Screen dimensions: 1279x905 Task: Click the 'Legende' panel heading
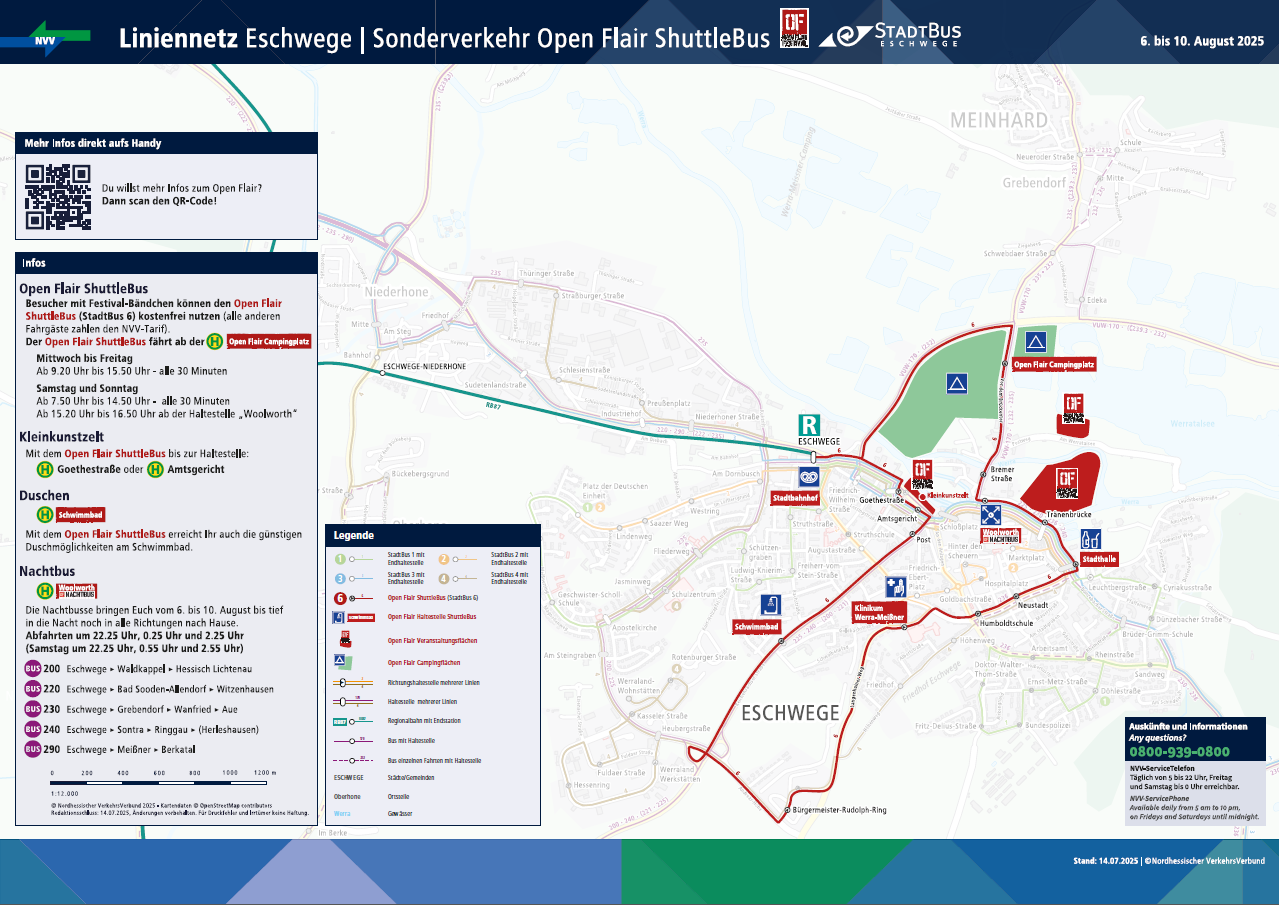354,535
